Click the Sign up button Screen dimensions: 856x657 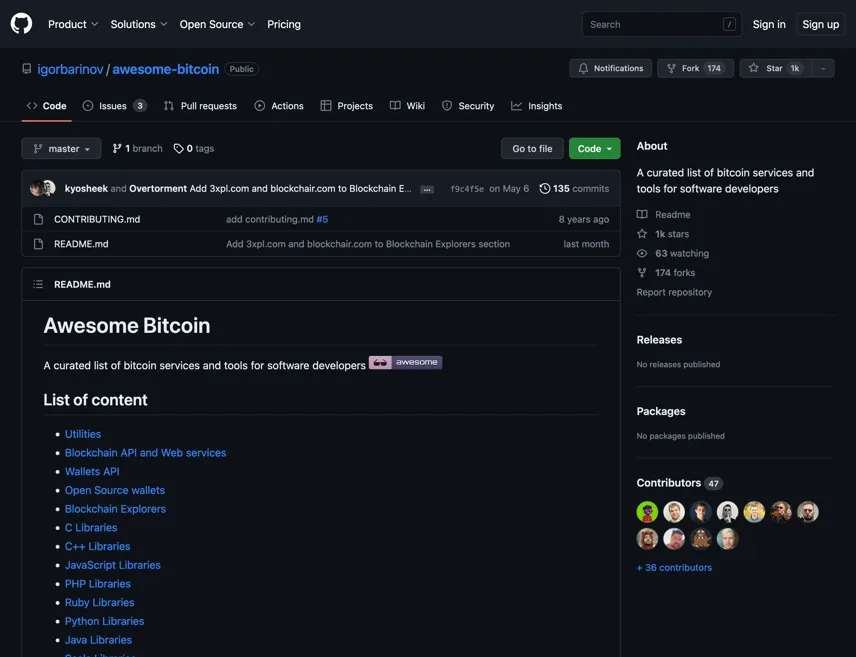point(821,24)
